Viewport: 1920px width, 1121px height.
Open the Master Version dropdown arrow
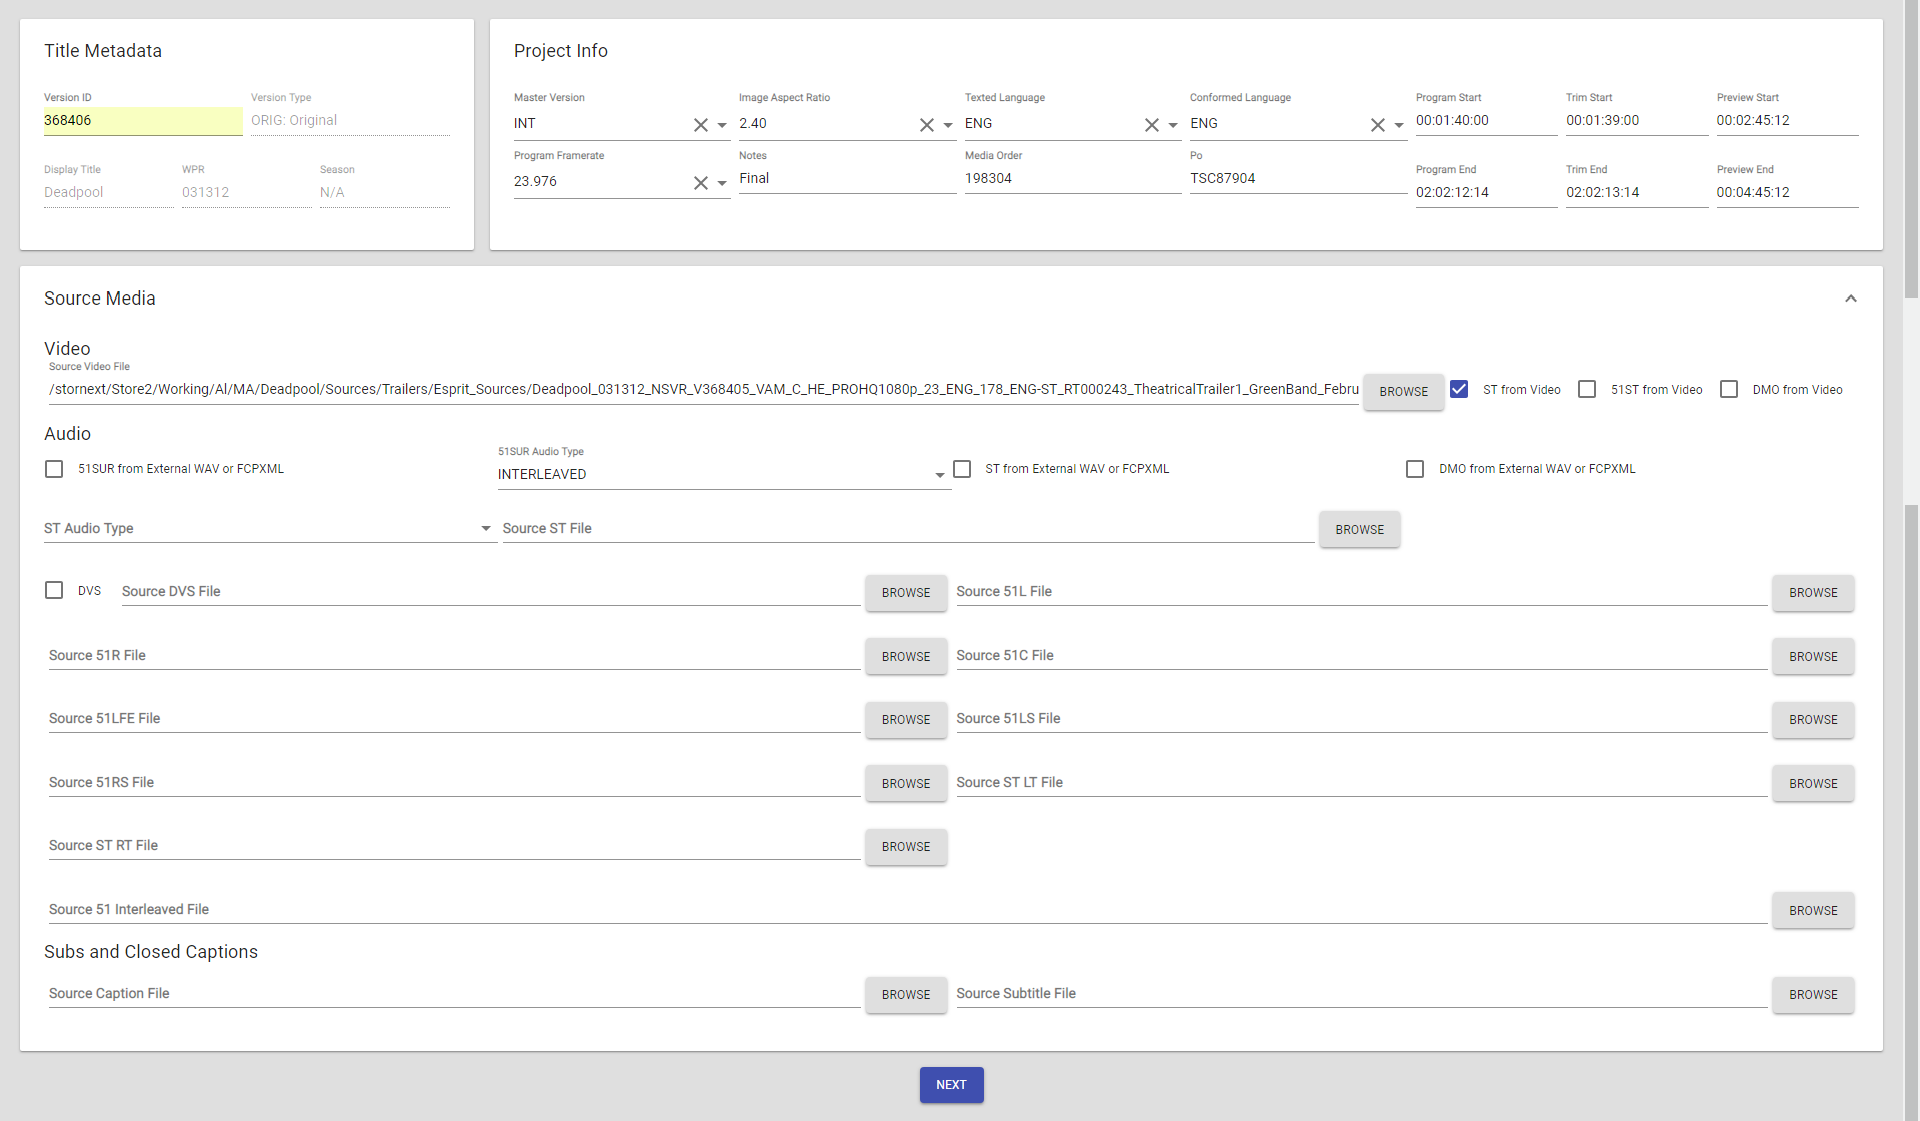[x=722, y=126]
